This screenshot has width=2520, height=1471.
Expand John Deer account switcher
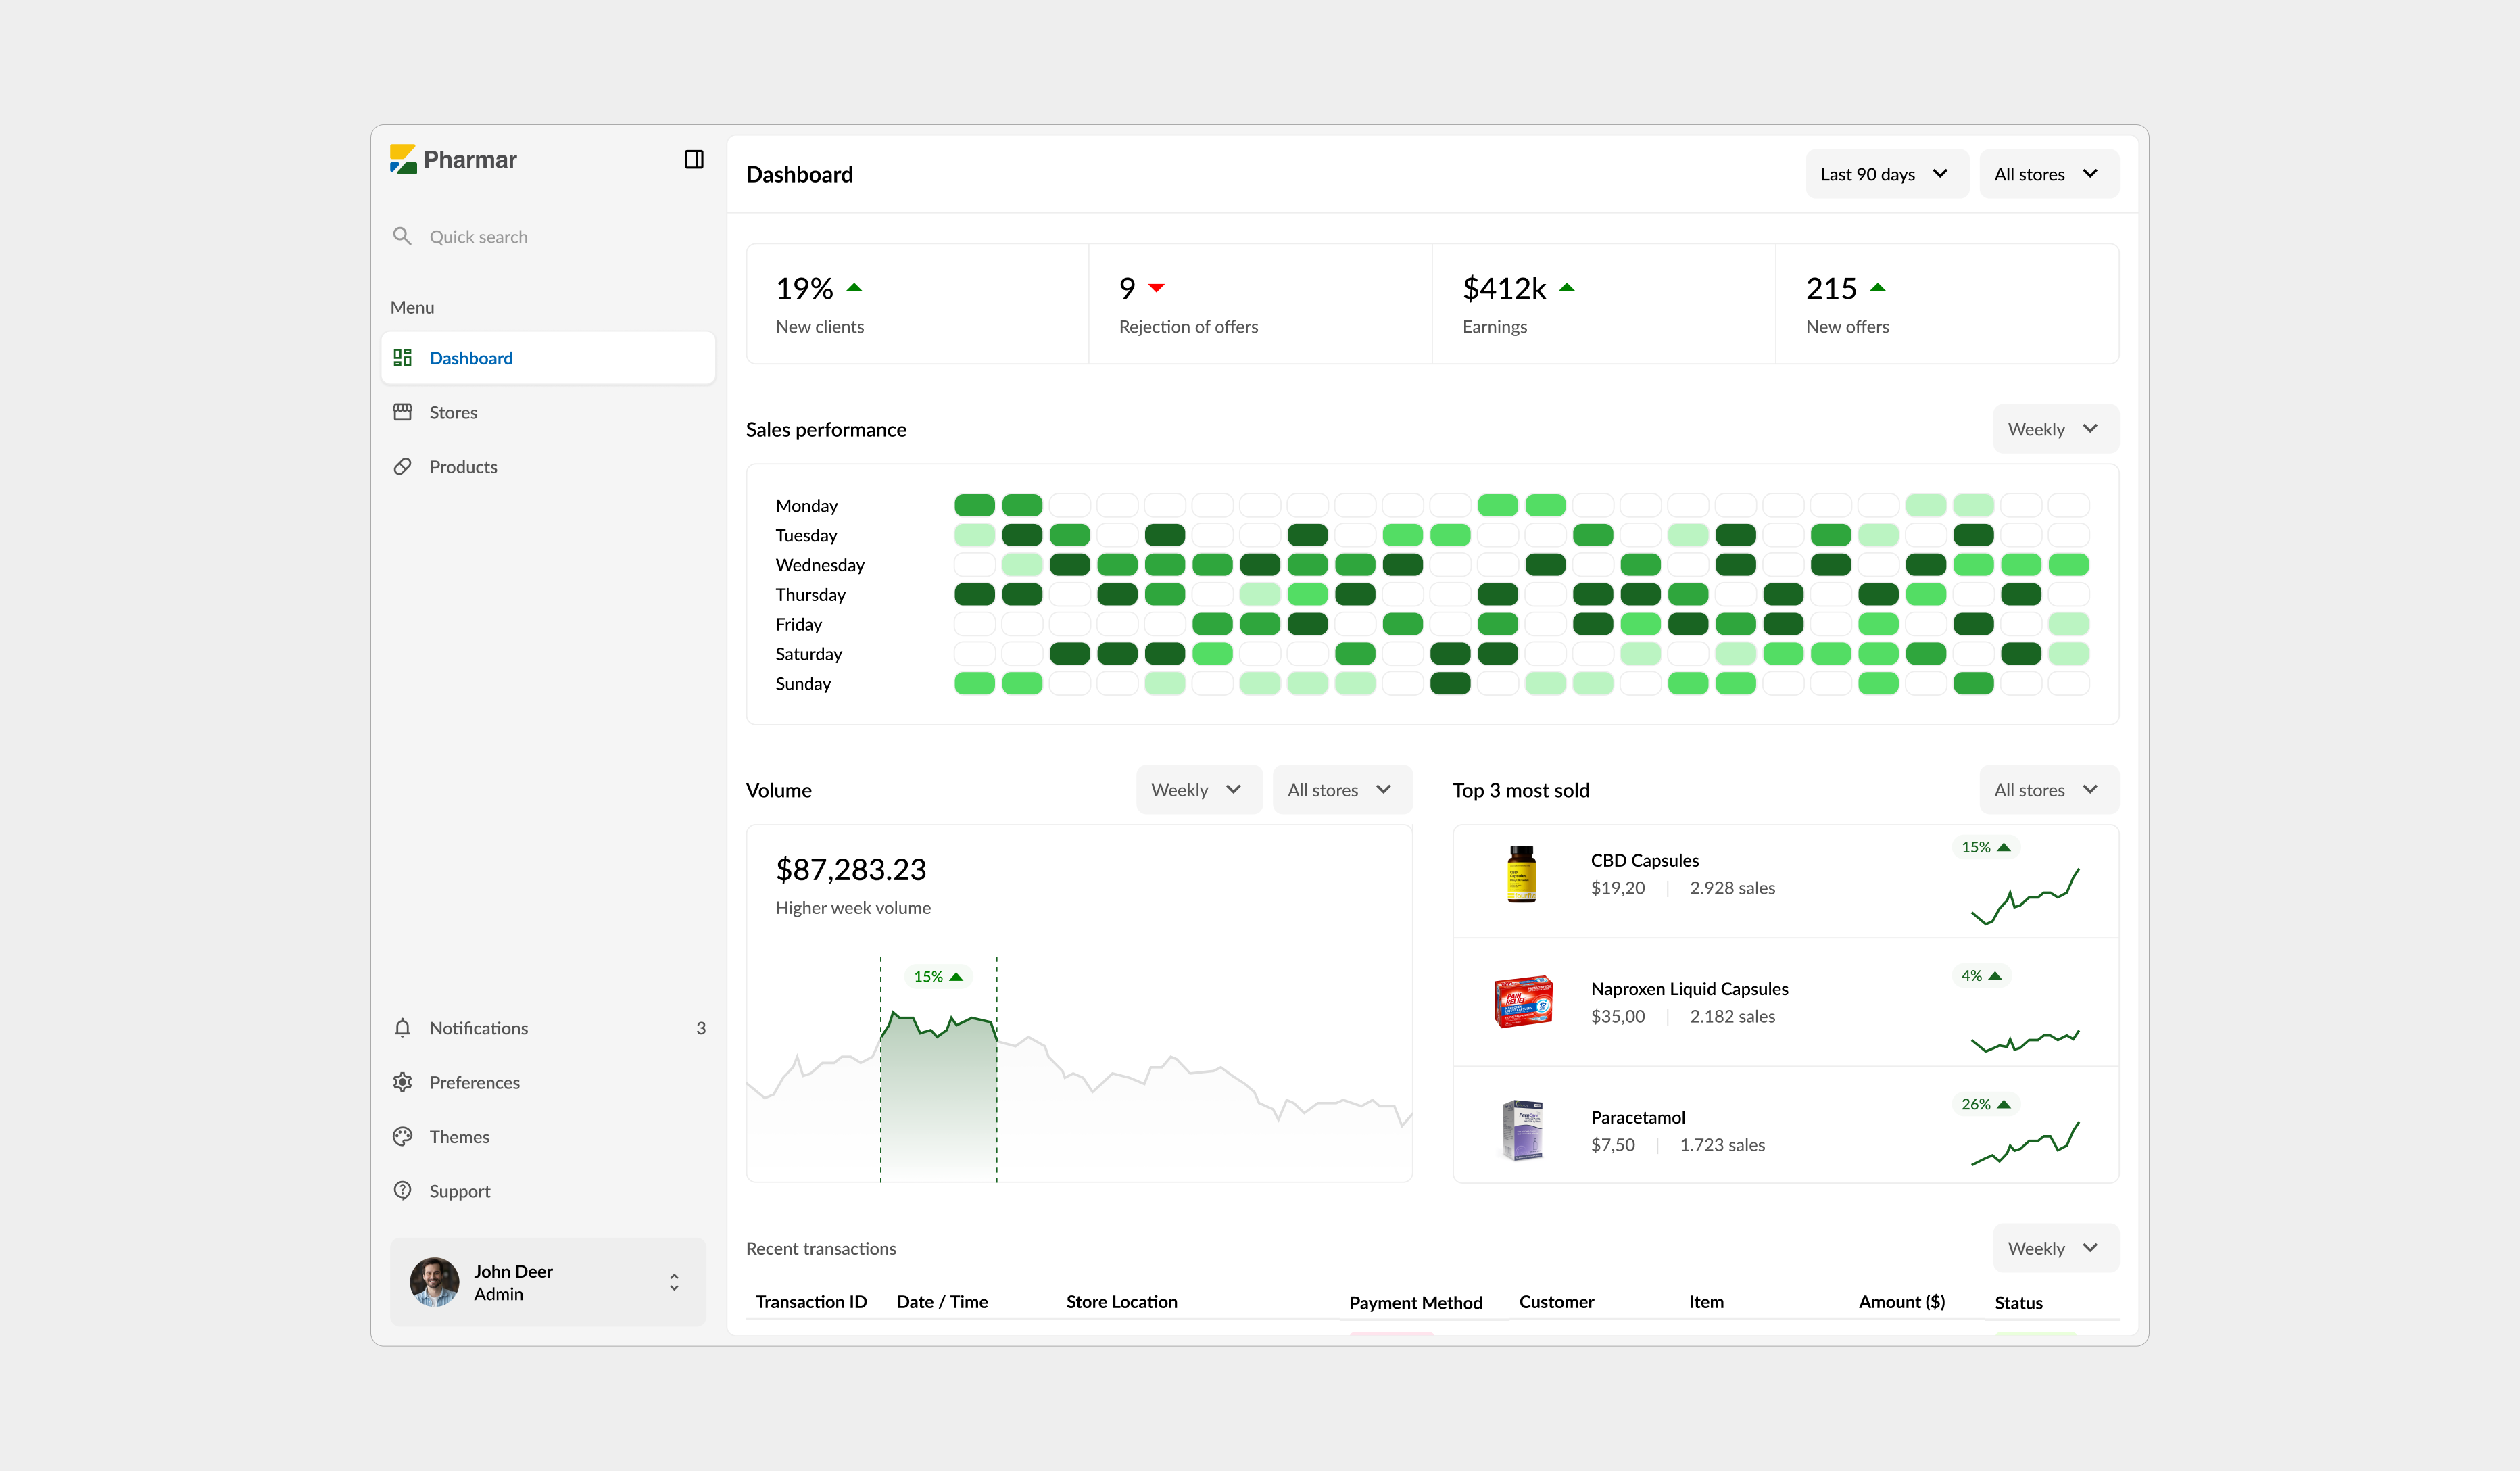[674, 1282]
